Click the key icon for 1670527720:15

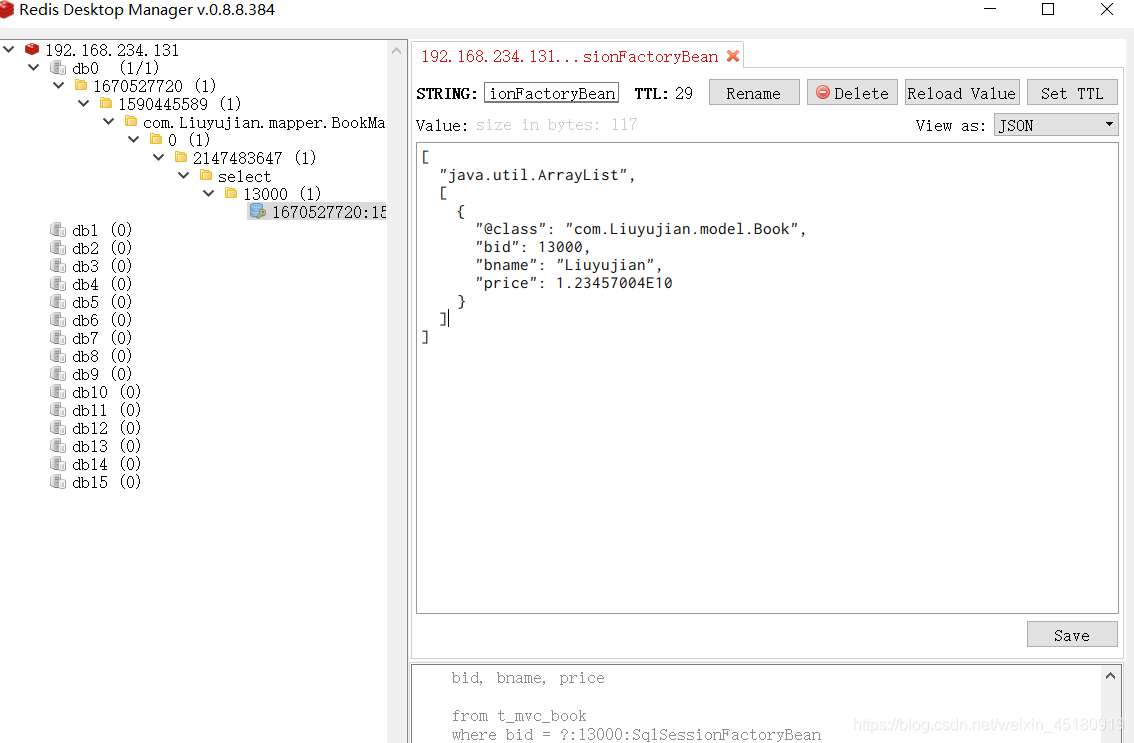click(257, 211)
